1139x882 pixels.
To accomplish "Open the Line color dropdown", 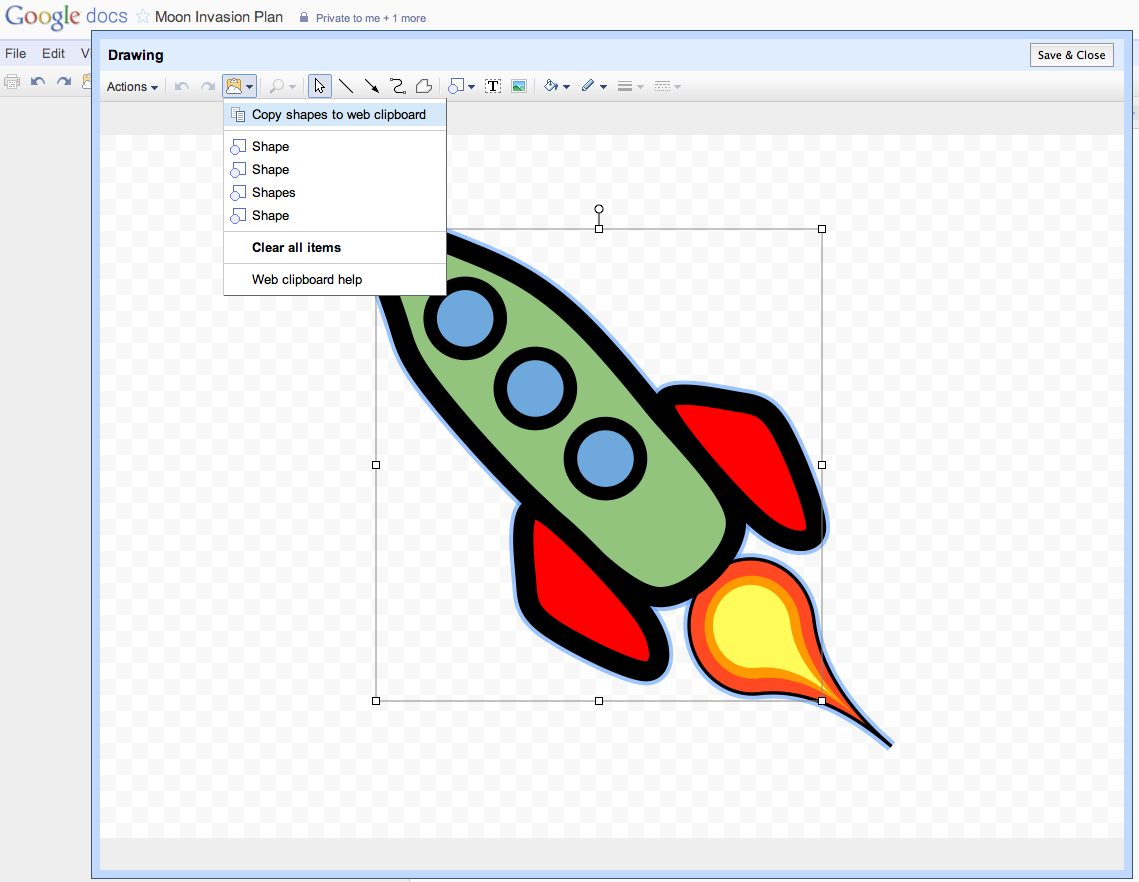I will (x=592, y=86).
